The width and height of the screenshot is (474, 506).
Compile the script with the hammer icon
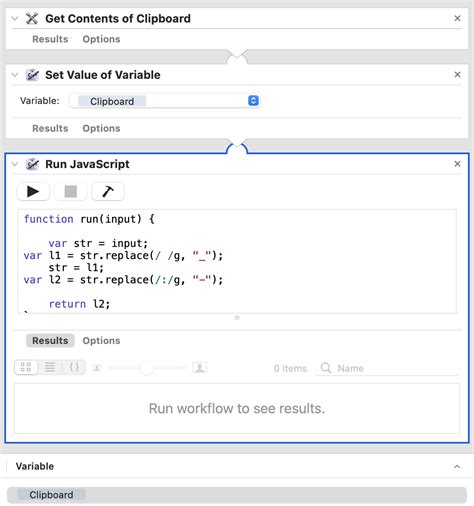pyautogui.click(x=108, y=192)
